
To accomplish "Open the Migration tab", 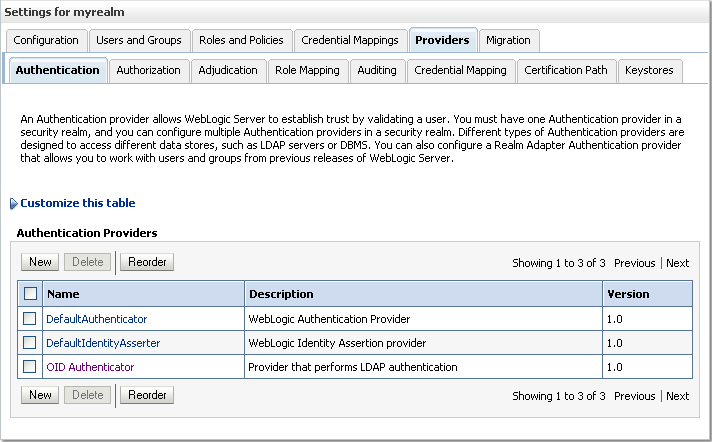I will click(509, 40).
